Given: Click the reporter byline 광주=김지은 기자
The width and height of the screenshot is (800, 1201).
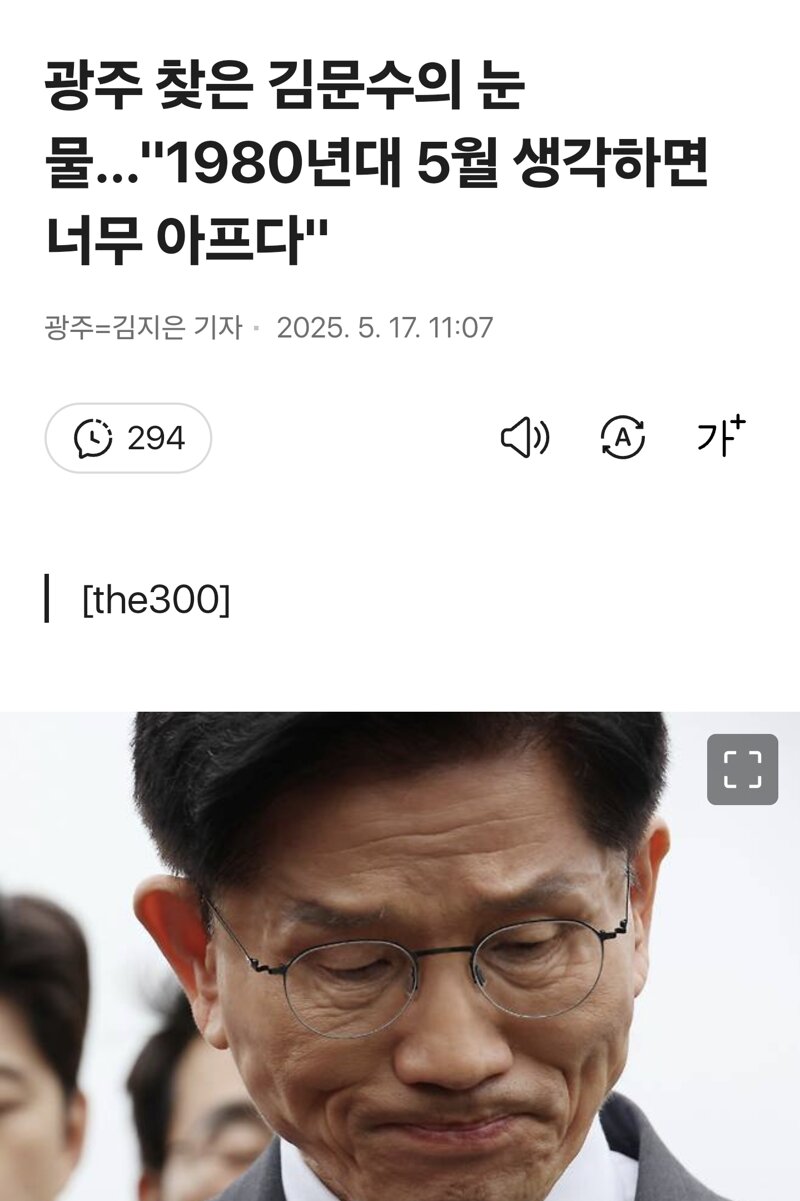Looking at the screenshot, I should (x=143, y=328).
